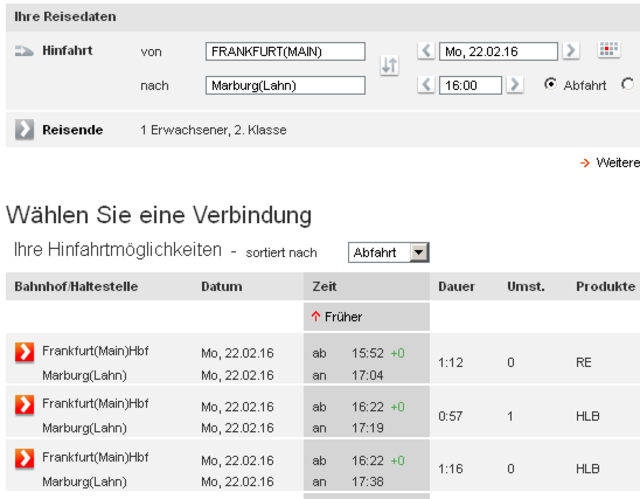Expand connection details for 16:22 arriving 17:19
640x499 pixels.
(x=24, y=405)
